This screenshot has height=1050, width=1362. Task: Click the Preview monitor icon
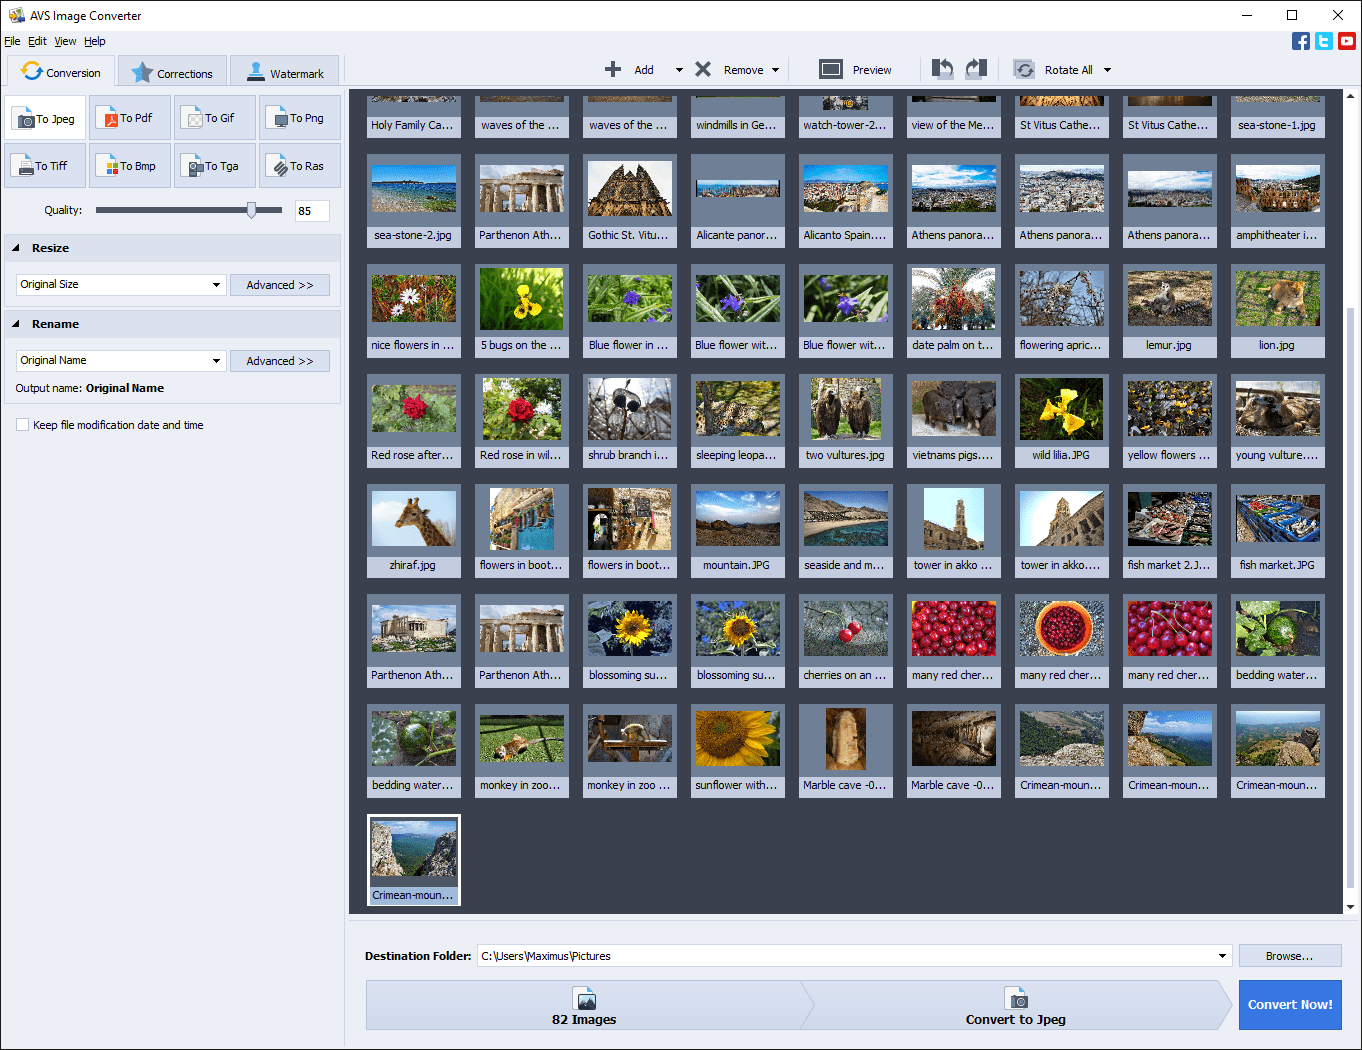click(x=831, y=69)
